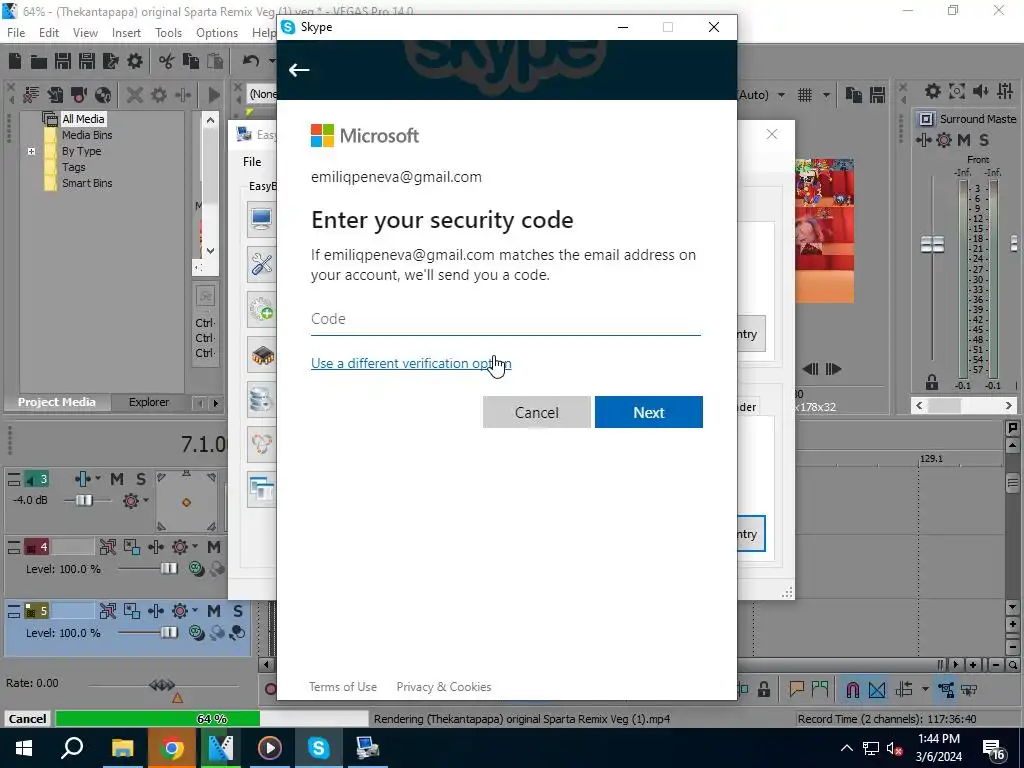Expand the By Type tree node

click(x=31, y=151)
